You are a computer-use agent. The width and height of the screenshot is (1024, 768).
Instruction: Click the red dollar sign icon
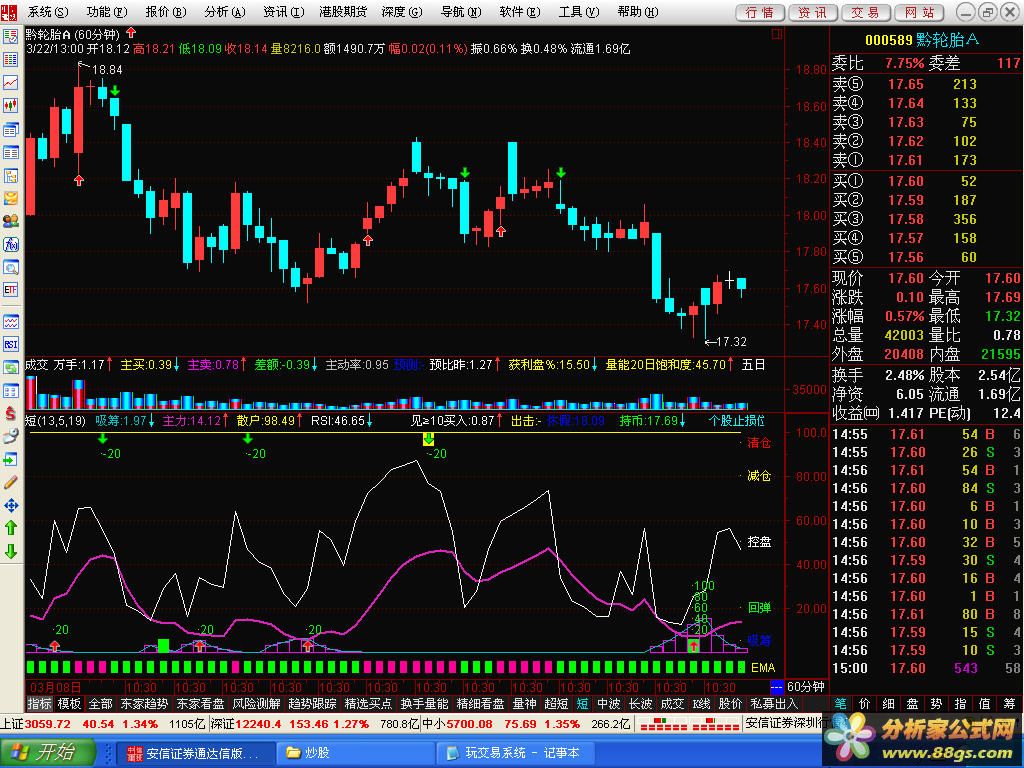(x=10, y=413)
